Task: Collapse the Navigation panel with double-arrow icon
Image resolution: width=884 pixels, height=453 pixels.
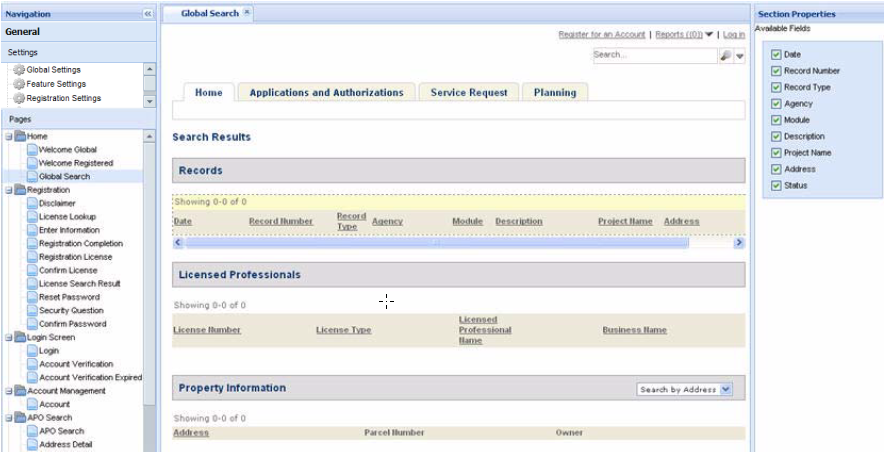Action: (148, 14)
